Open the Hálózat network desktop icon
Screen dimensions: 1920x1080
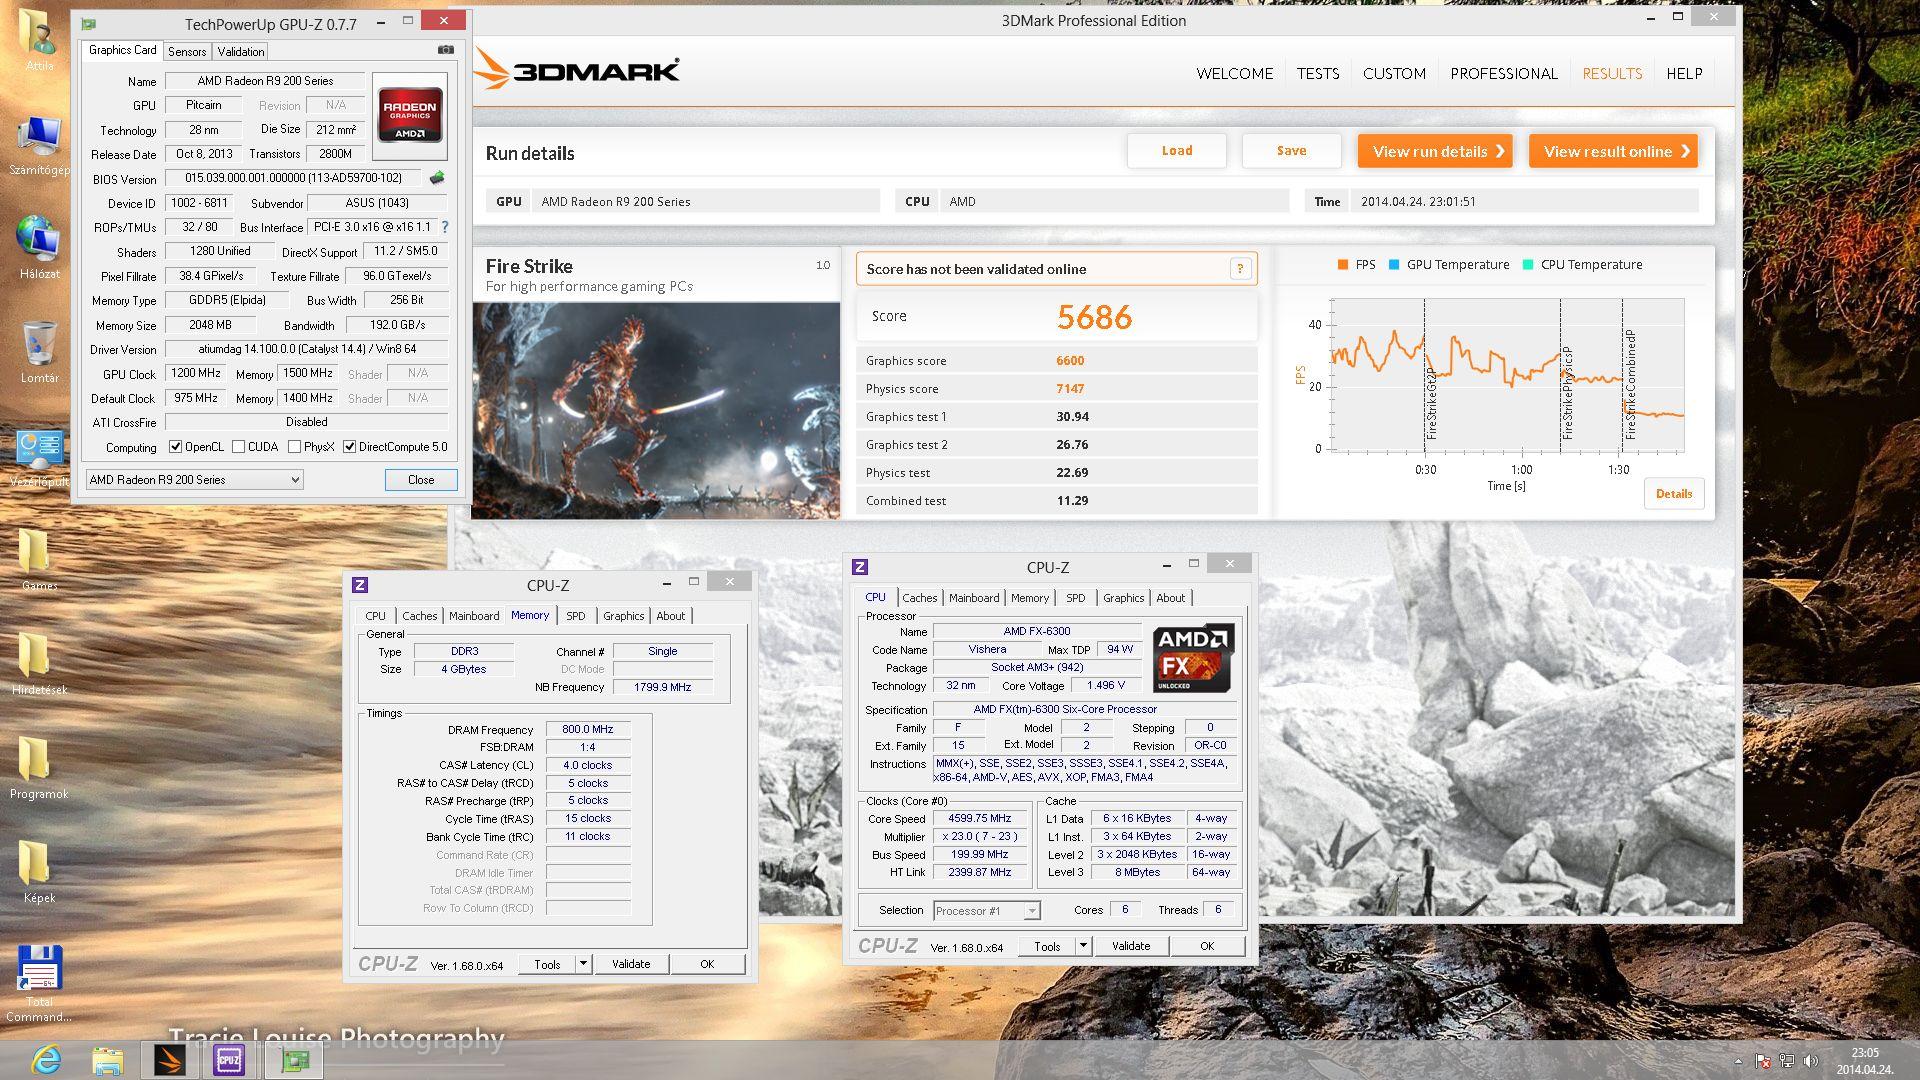click(x=39, y=248)
